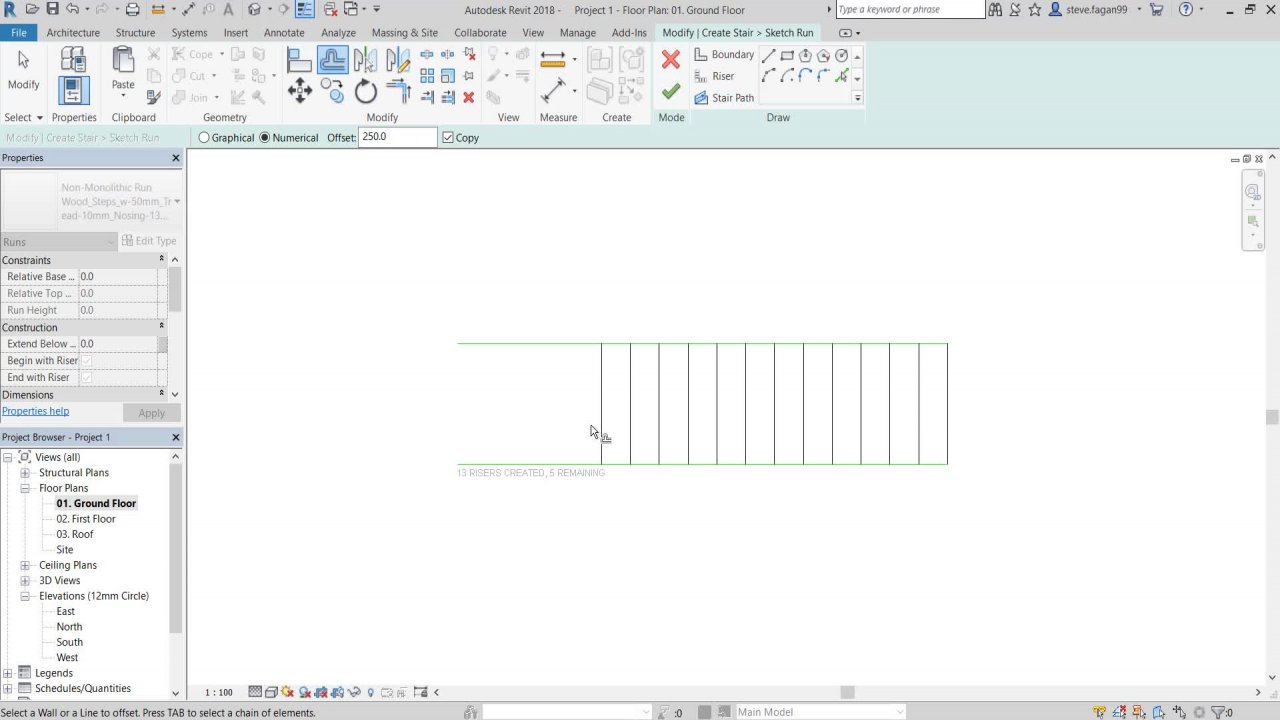This screenshot has width=1280, height=720.
Task: Click the Modify arrow tool
Action: click(23, 70)
